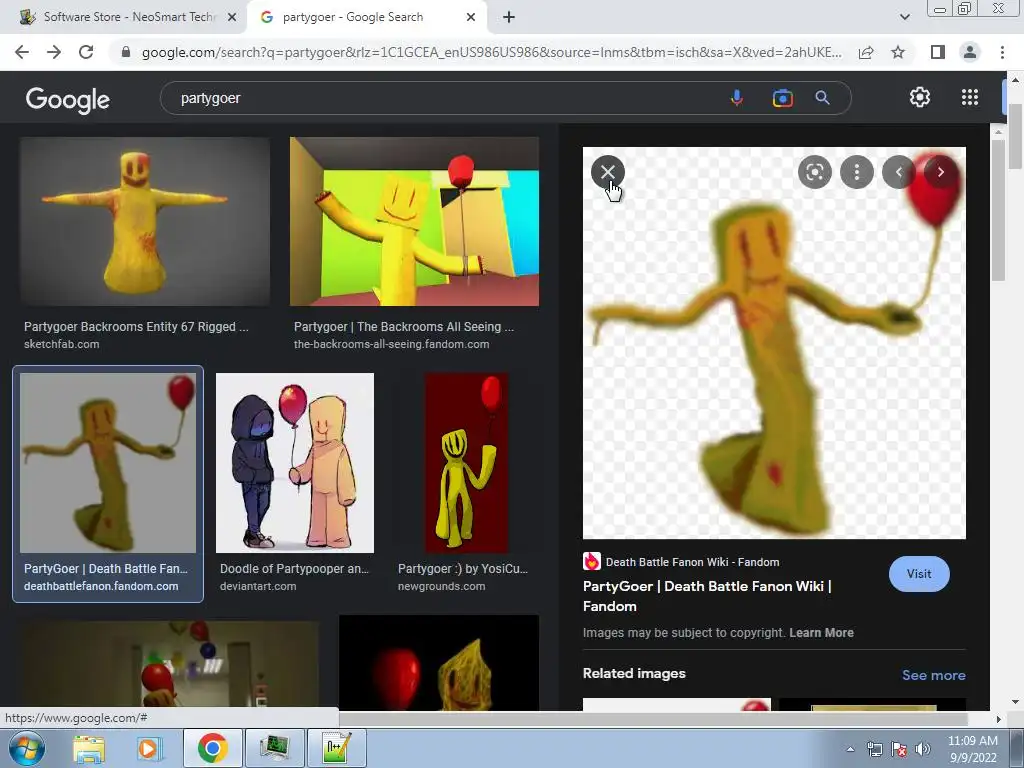This screenshot has width=1024, height=768.
Task: View site security lock info
Action: (126, 52)
